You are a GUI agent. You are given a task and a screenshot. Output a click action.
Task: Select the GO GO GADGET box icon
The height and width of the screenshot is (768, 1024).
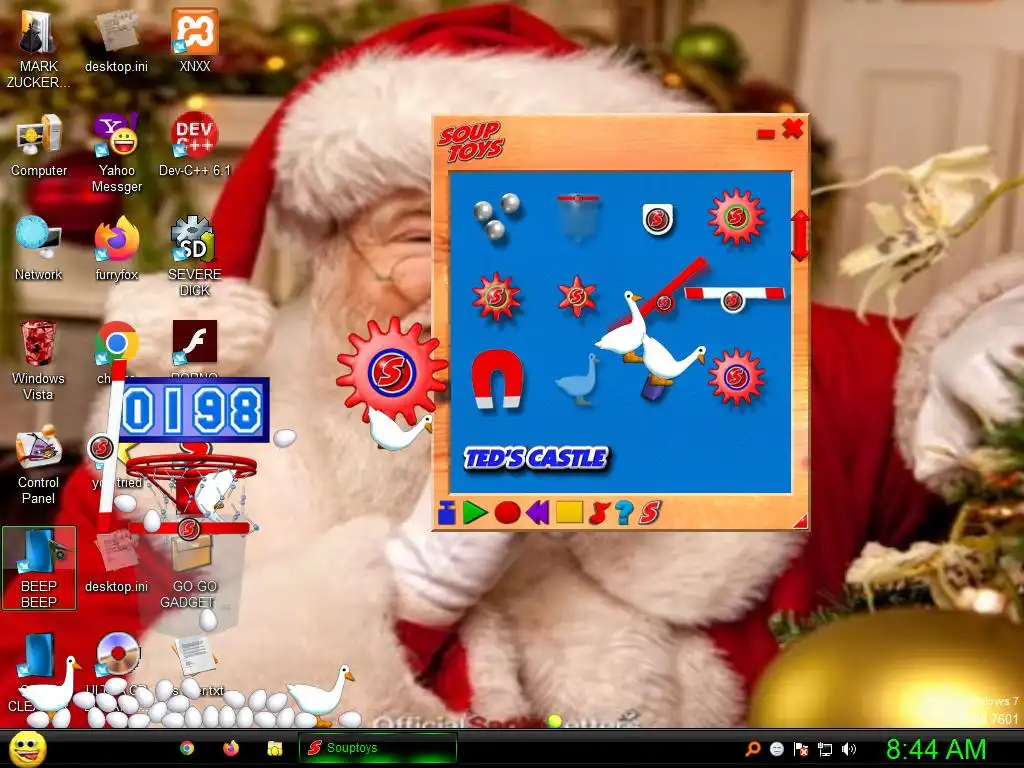pos(193,569)
